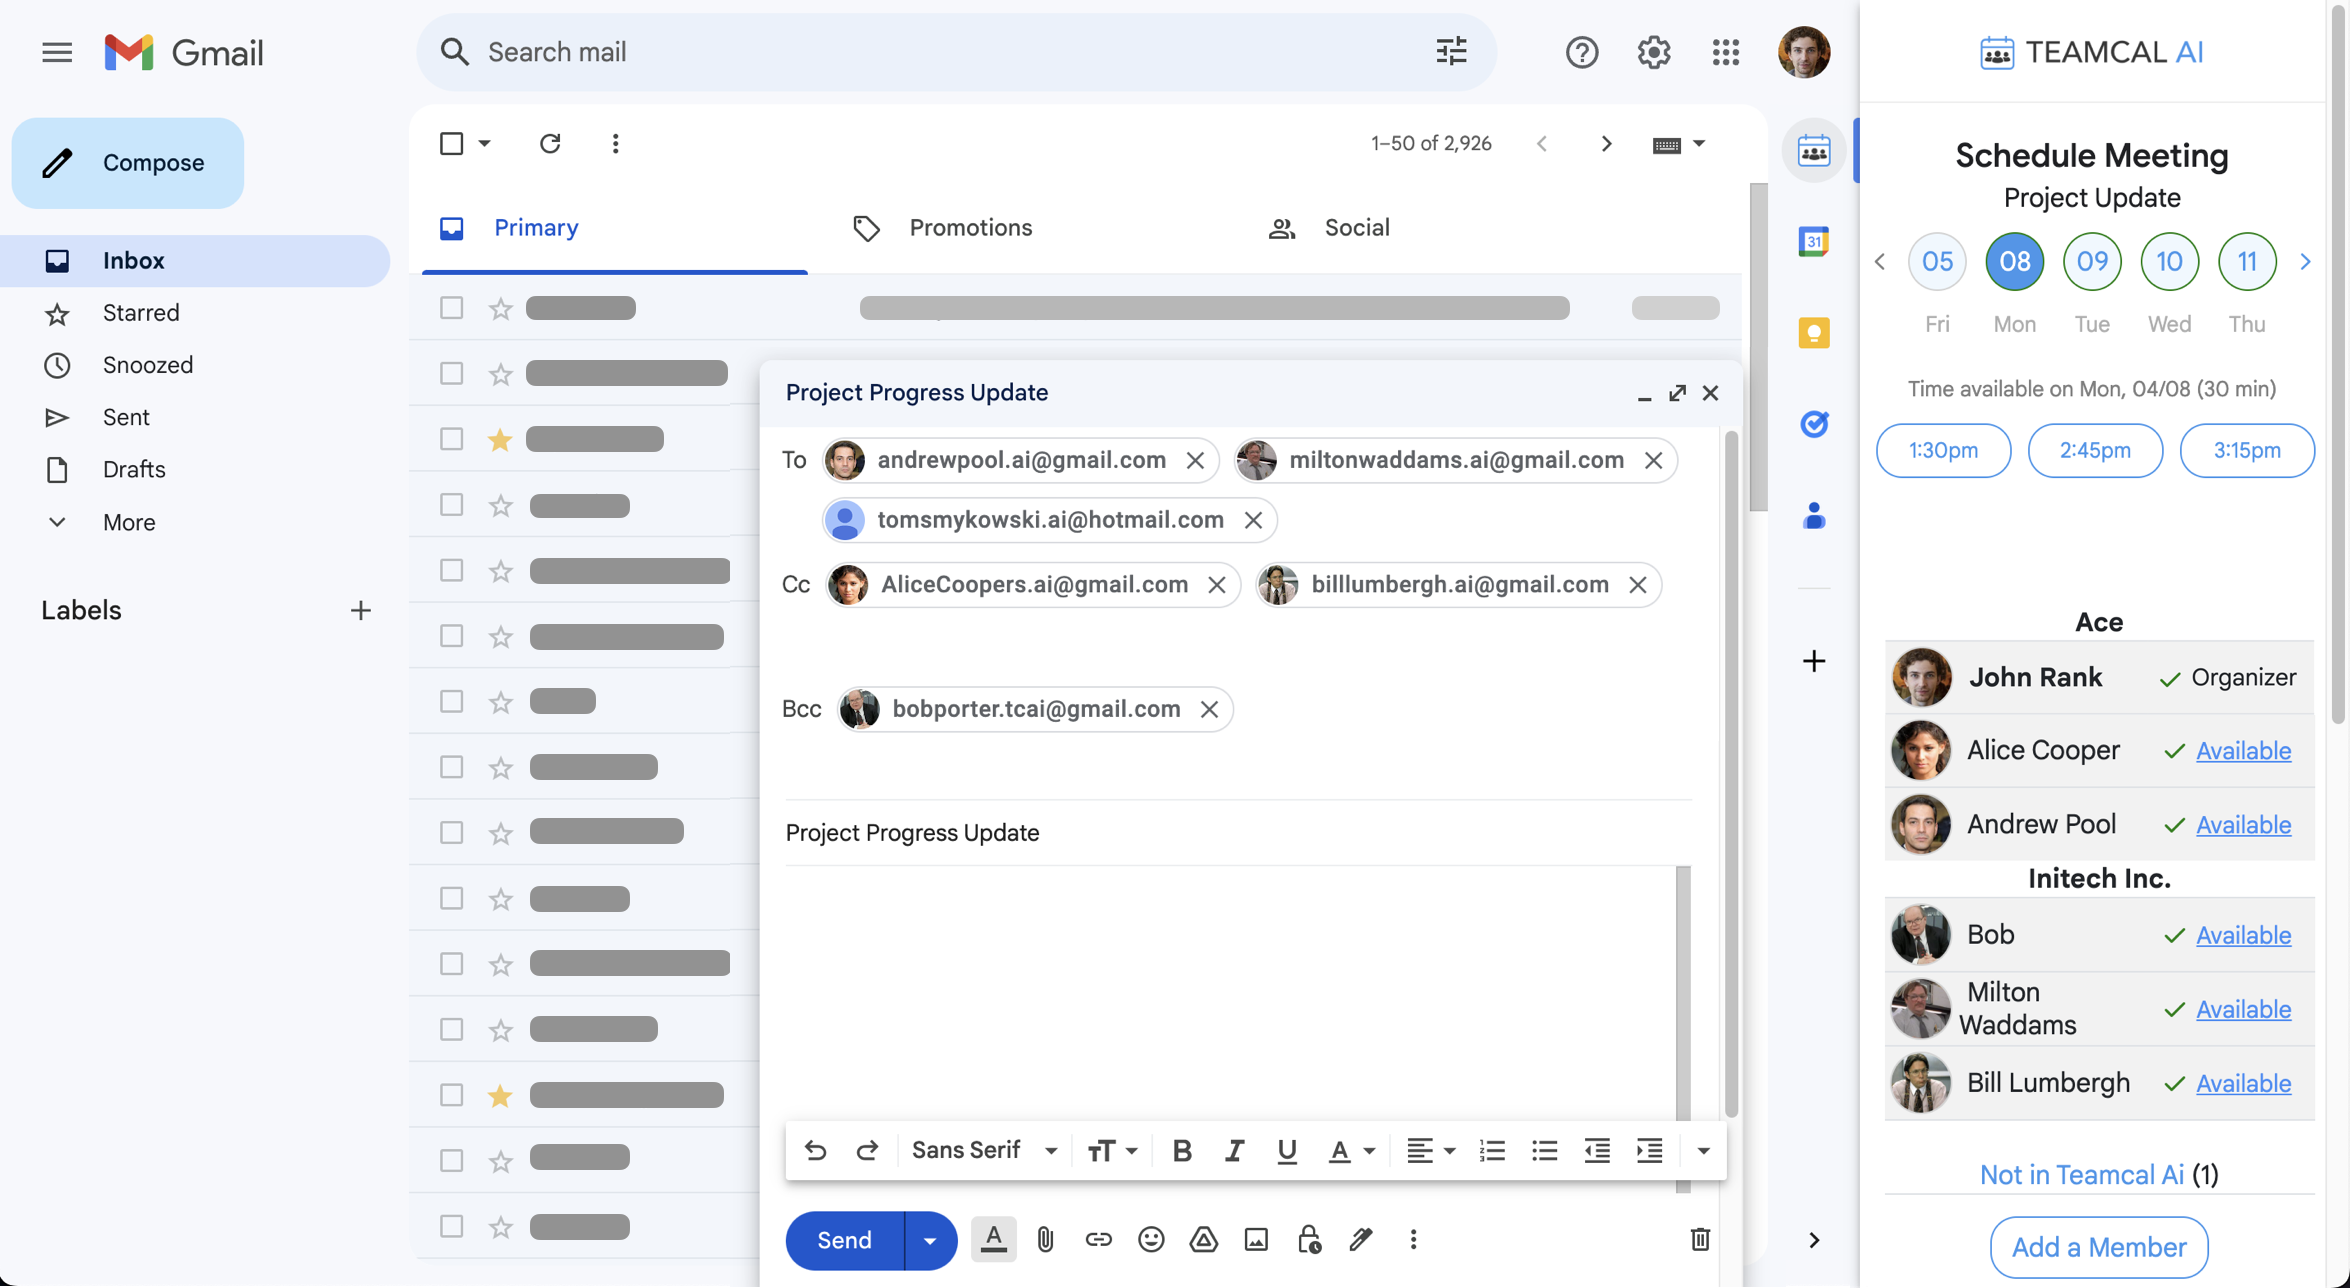
Task: Star the first email in the list
Action: tap(500, 308)
